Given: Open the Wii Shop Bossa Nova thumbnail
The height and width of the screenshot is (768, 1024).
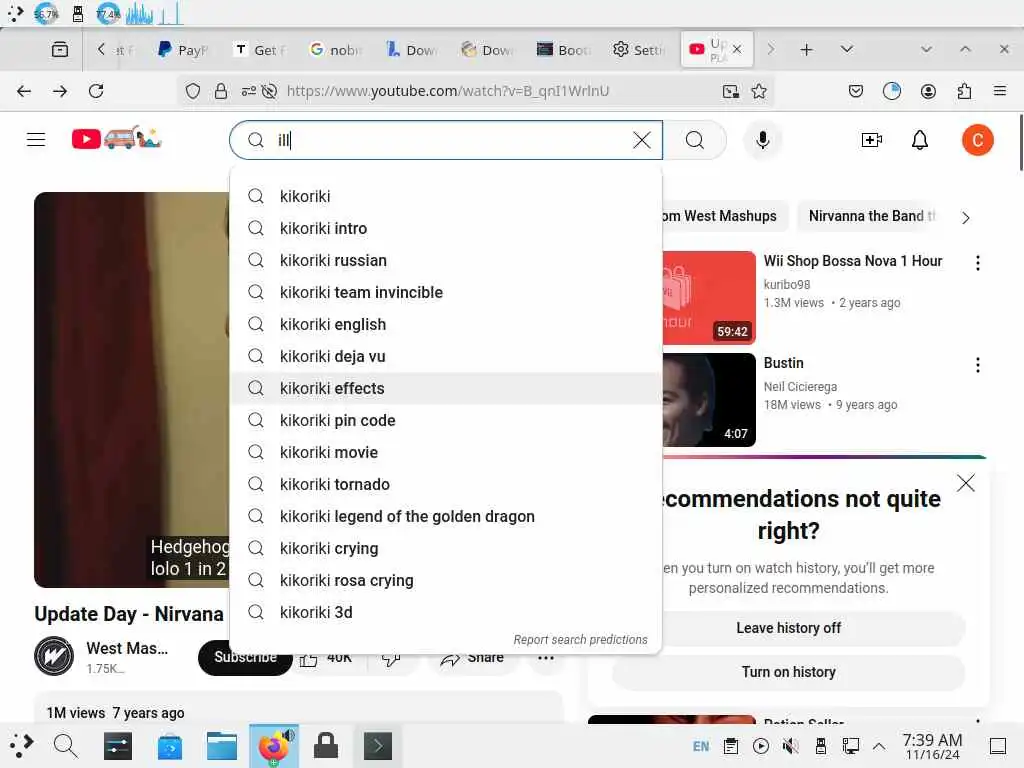Looking at the screenshot, I should (x=709, y=298).
